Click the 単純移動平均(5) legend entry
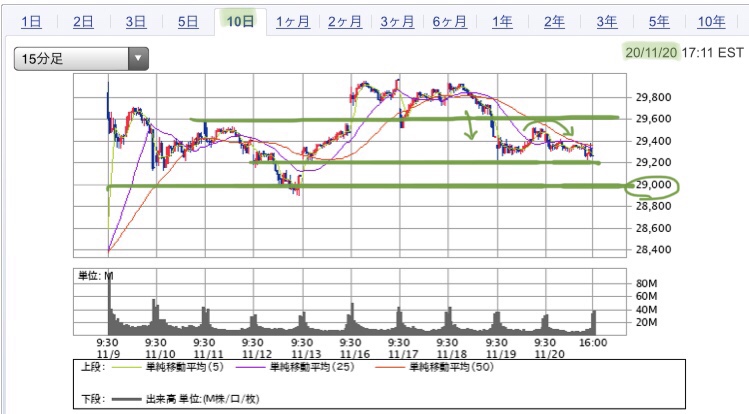The height and width of the screenshot is (414, 749). pos(170,367)
